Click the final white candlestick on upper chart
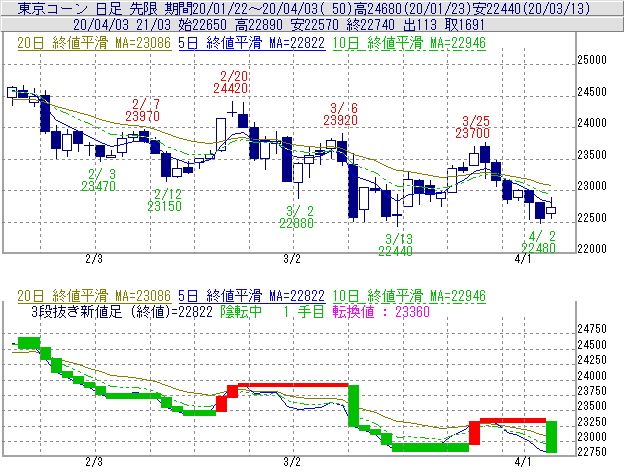 [551, 210]
